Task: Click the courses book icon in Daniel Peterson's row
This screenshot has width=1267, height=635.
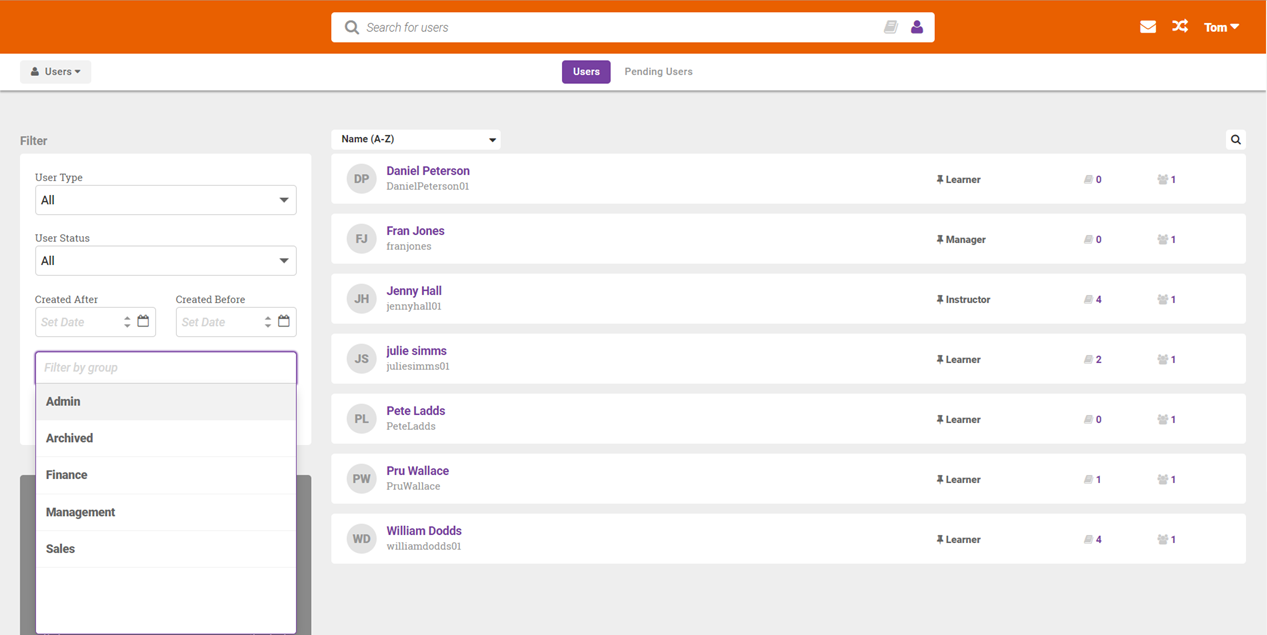Action: click(x=1089, y=180)
